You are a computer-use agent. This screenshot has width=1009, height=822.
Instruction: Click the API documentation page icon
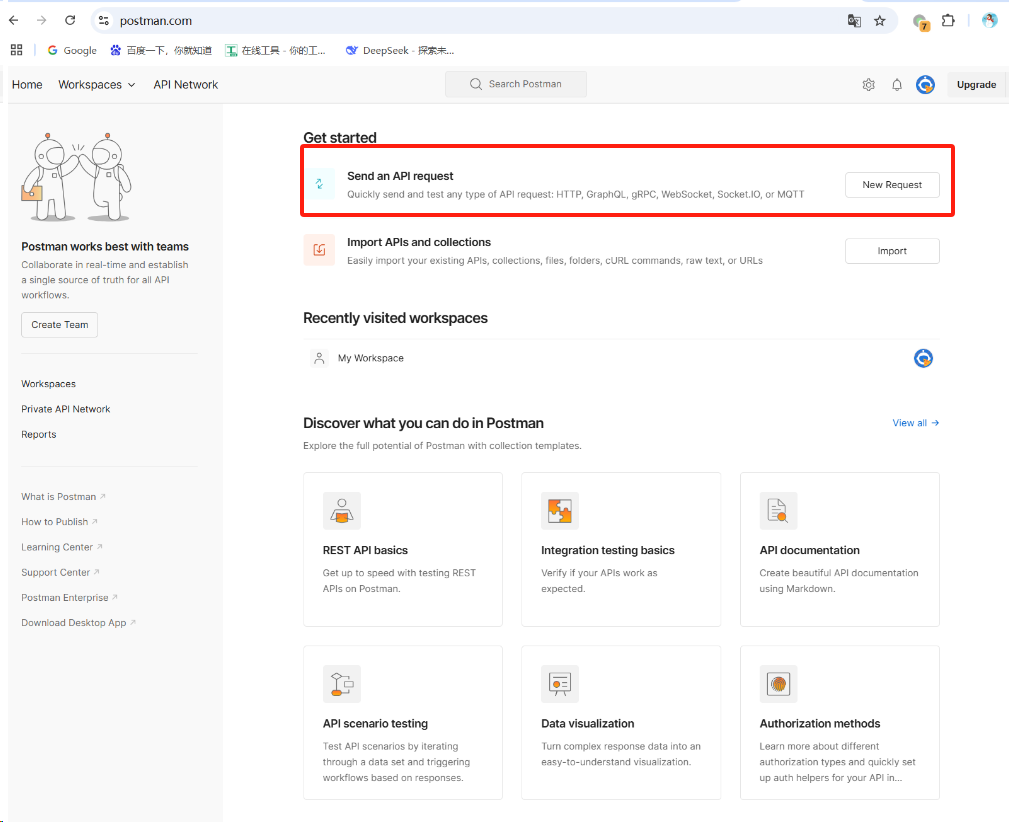click(x=778, y=510)
